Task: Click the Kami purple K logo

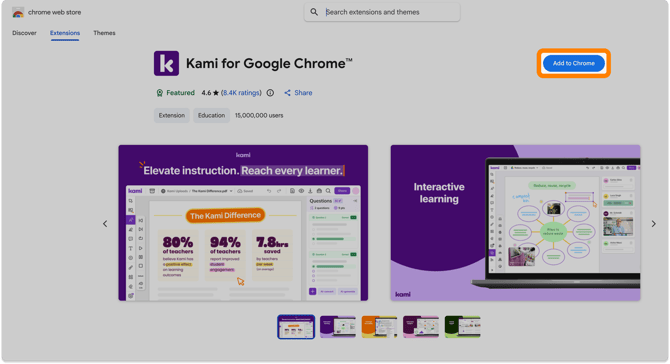Action: pyautogui.click(x=166, y=63)
